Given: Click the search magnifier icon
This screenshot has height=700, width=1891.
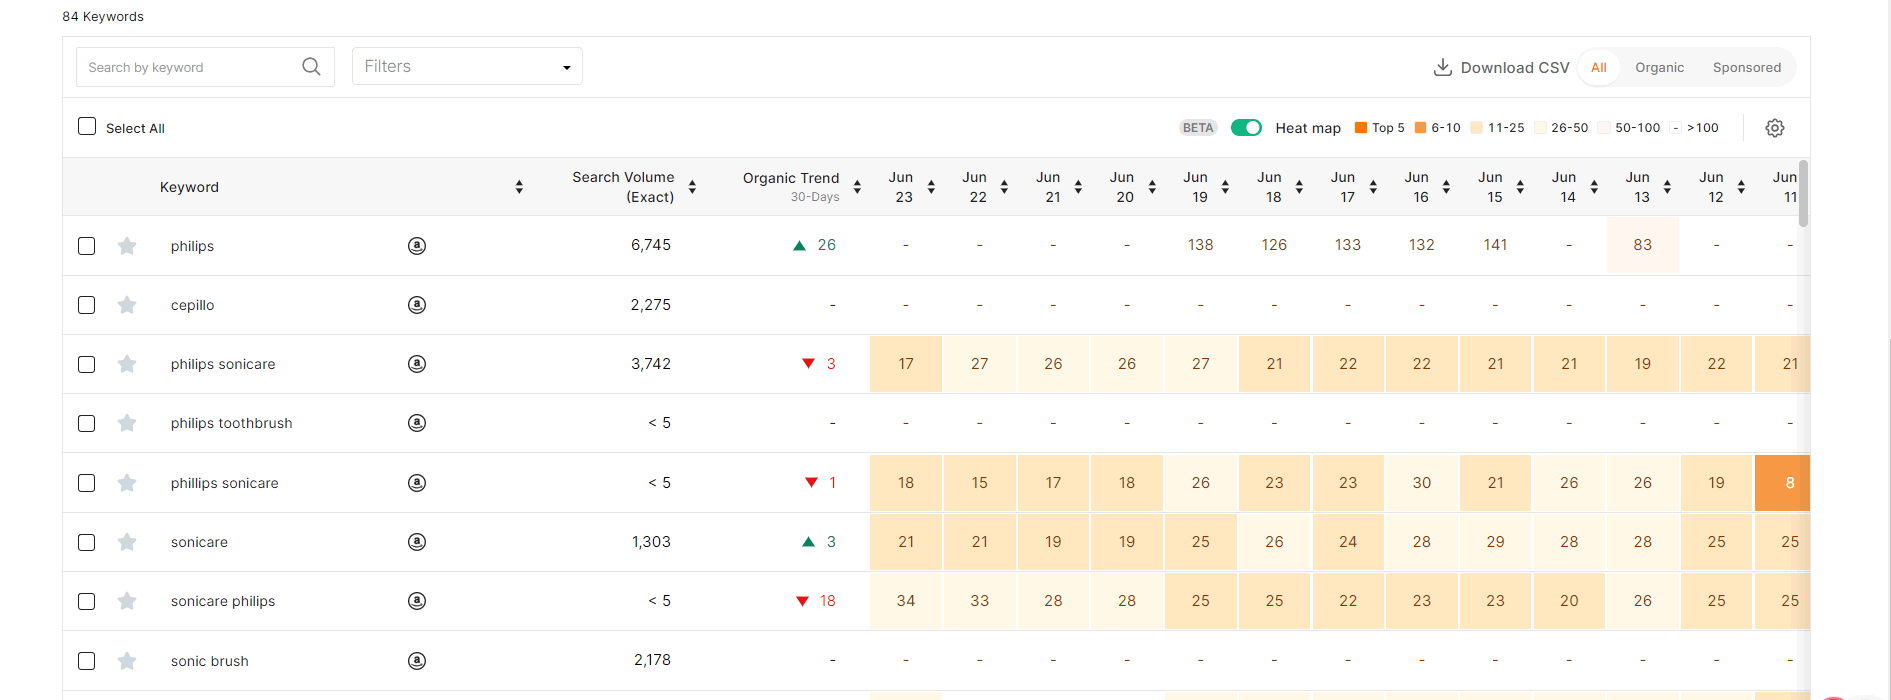Looking at the screenshot, I should [x=311, y=66].
